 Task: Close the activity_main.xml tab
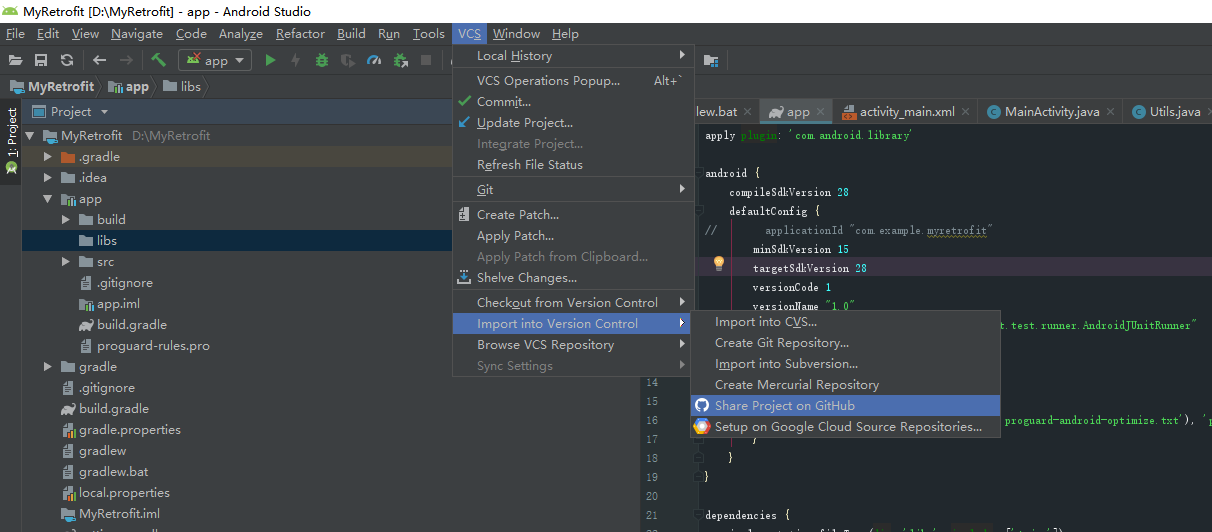coord(965,112)
